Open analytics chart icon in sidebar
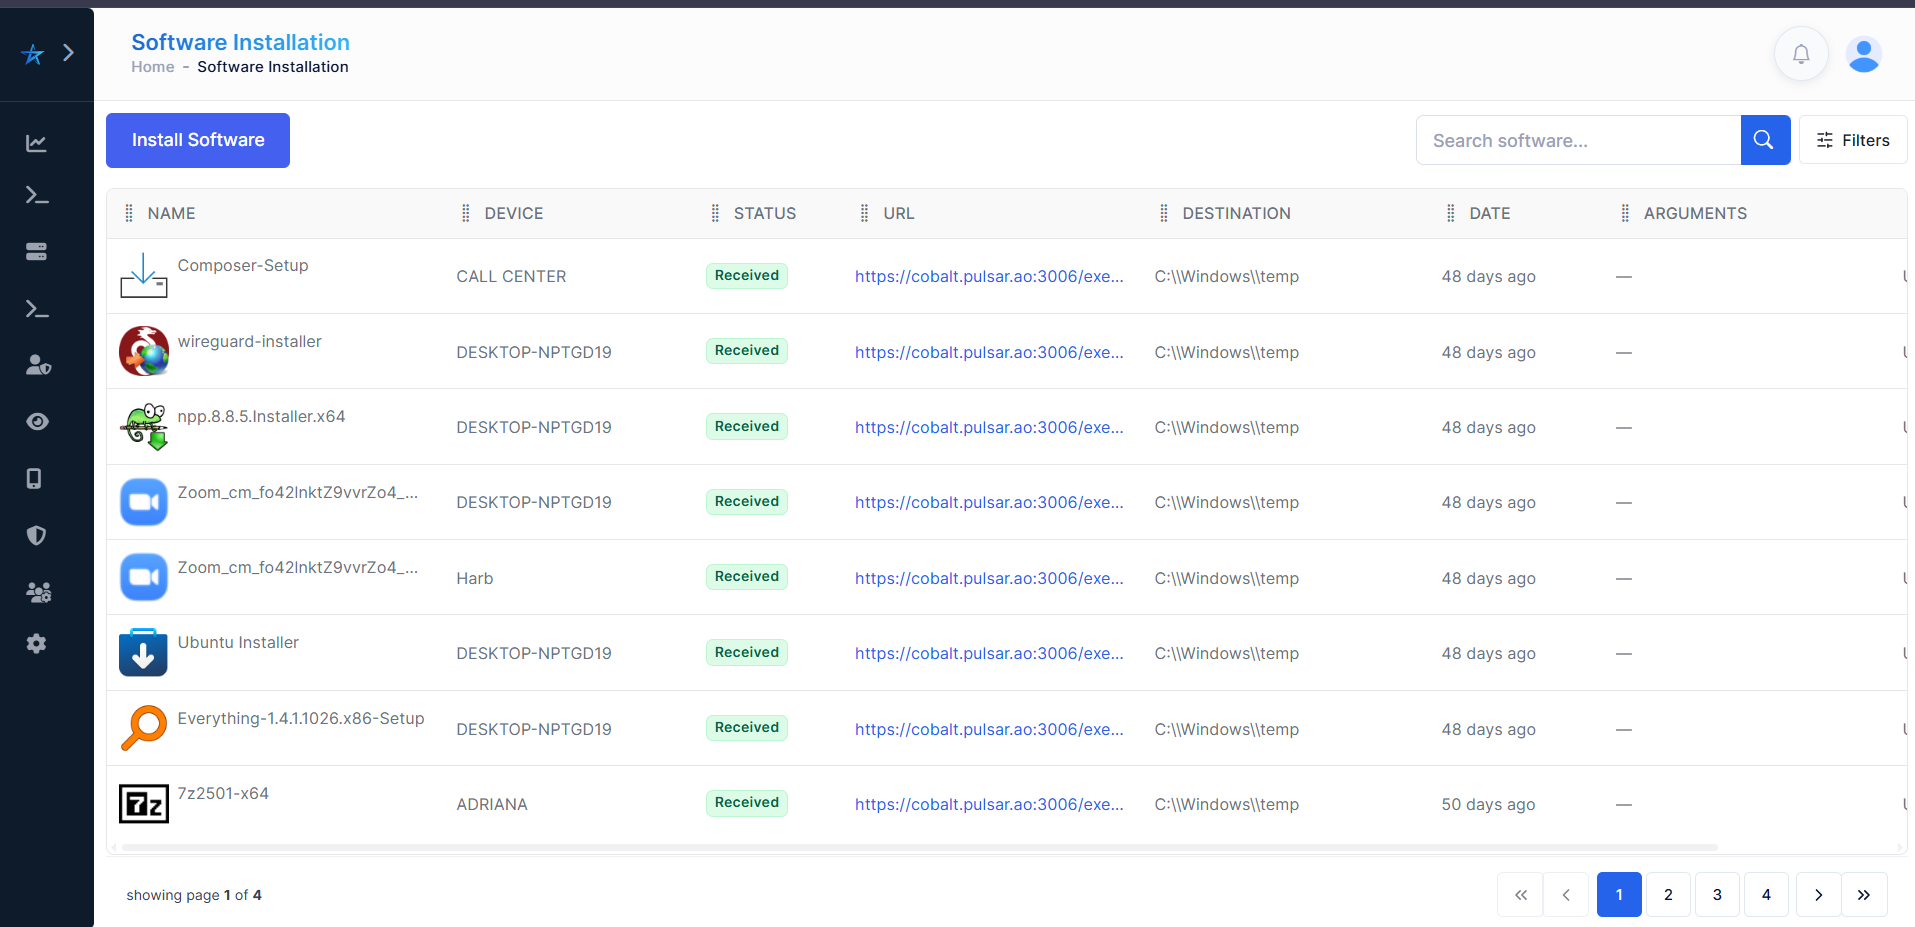The height and width of the screenshot is (927, 1915). (37, 143)
